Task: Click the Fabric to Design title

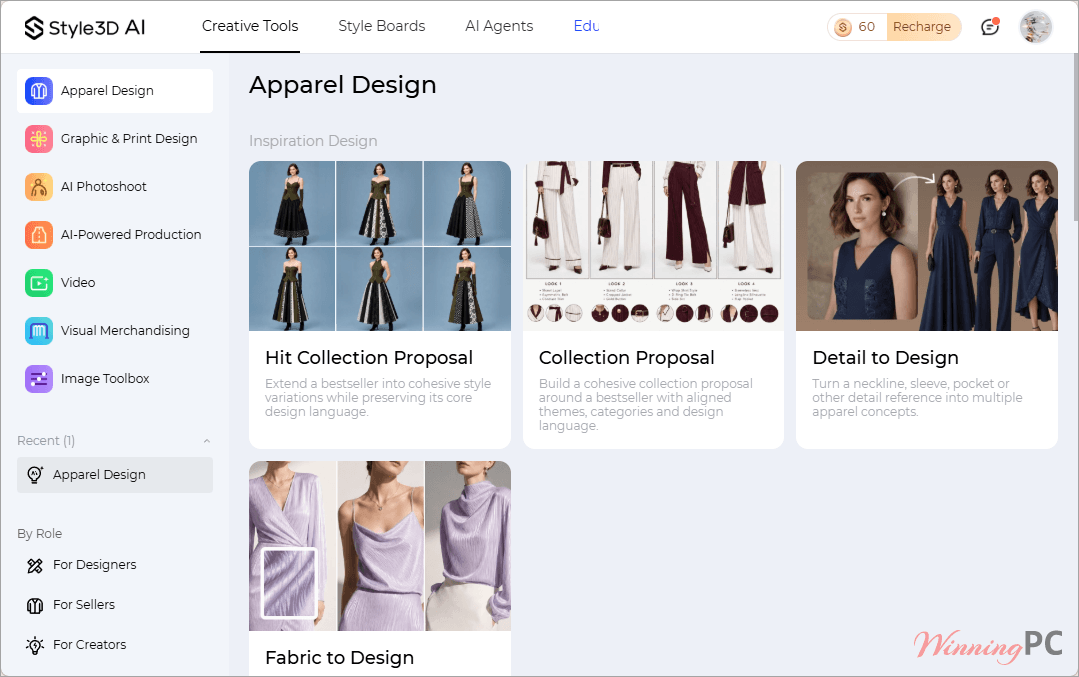Action: [x=339, y=658]
